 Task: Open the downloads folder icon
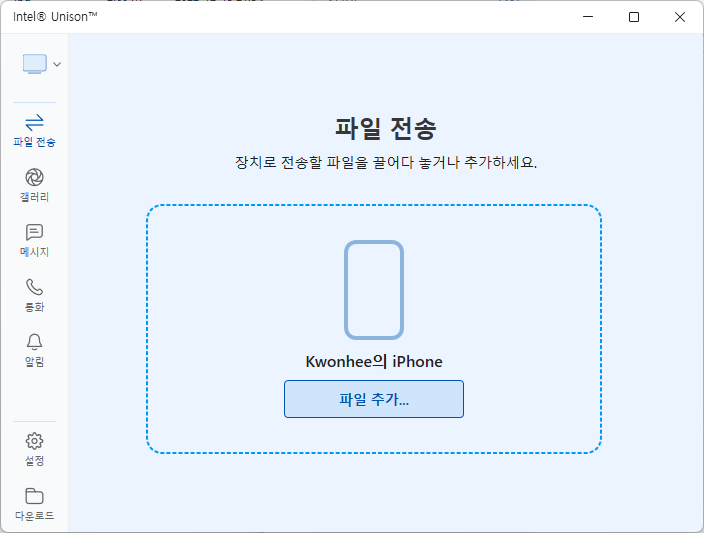(x=34, y=496)
